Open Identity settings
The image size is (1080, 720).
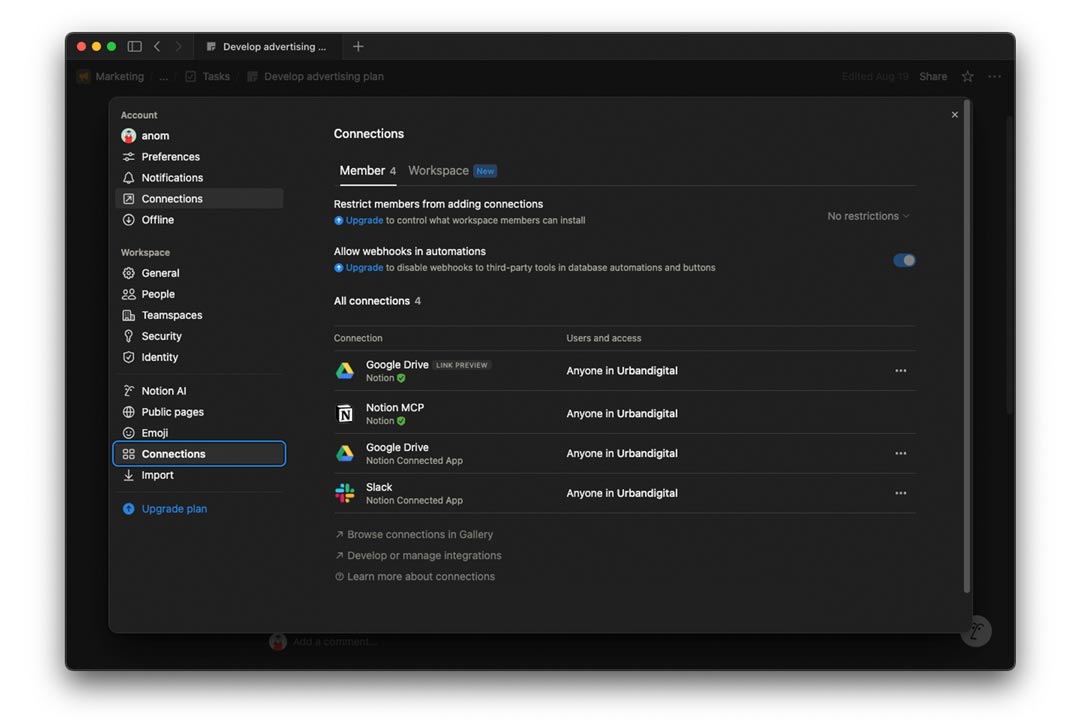(x=199, y=357)
